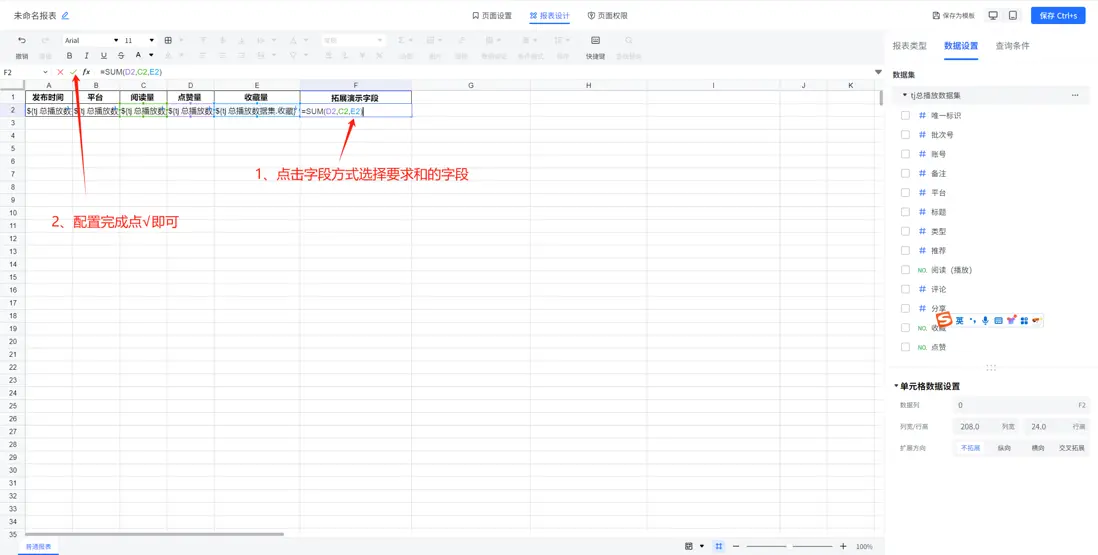Open the font size 11 dropdown
Image resolution: width=1098 pixels, height=555 pixels.
pos(139,41)
